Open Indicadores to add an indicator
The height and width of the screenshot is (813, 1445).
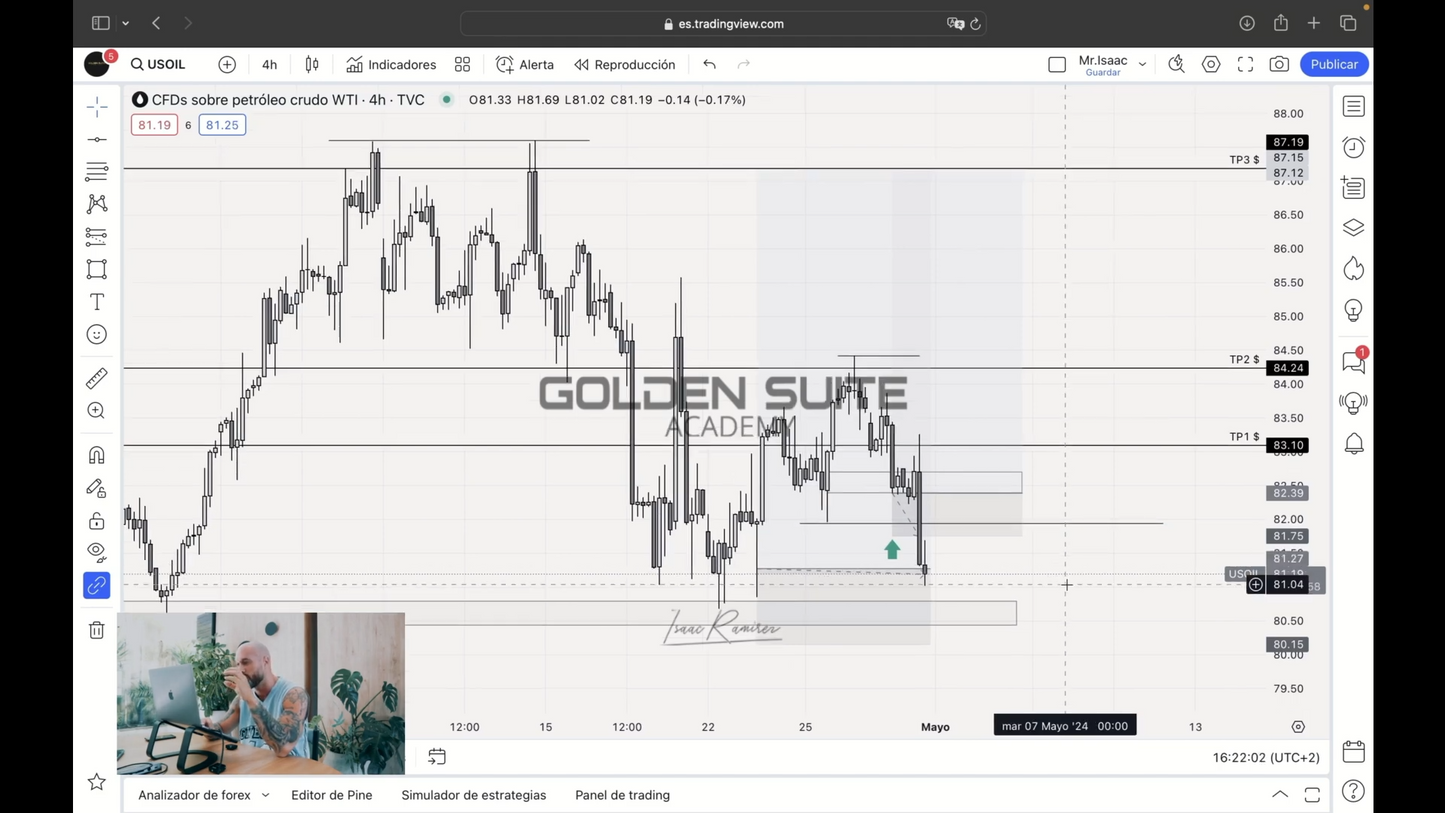[390, 64]
